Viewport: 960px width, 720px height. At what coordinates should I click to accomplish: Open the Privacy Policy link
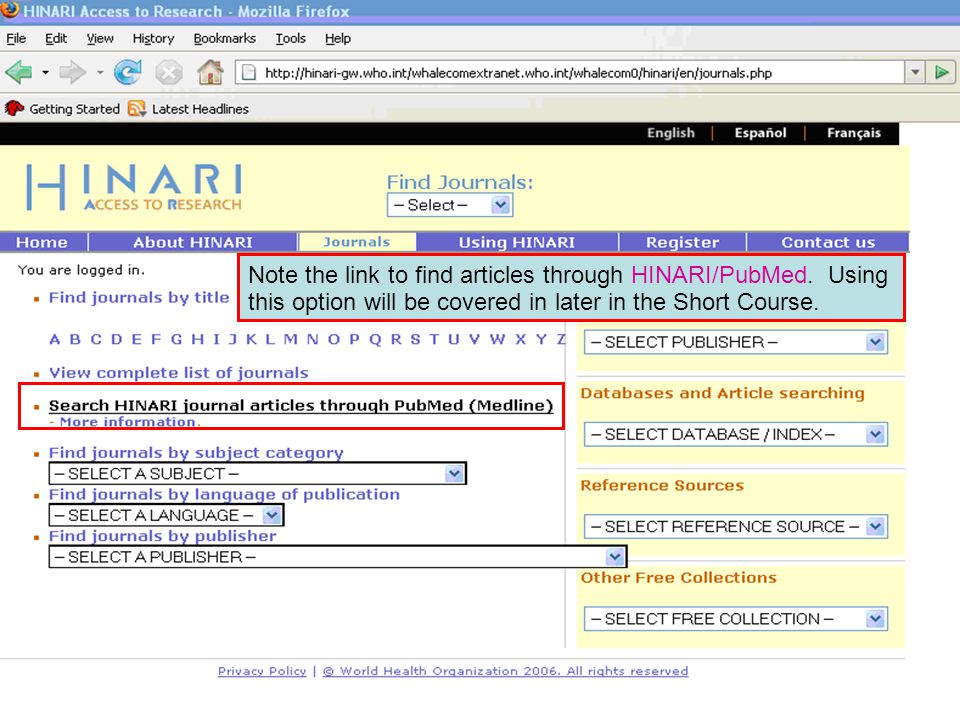pyautogui.click(x=262, y=671)
